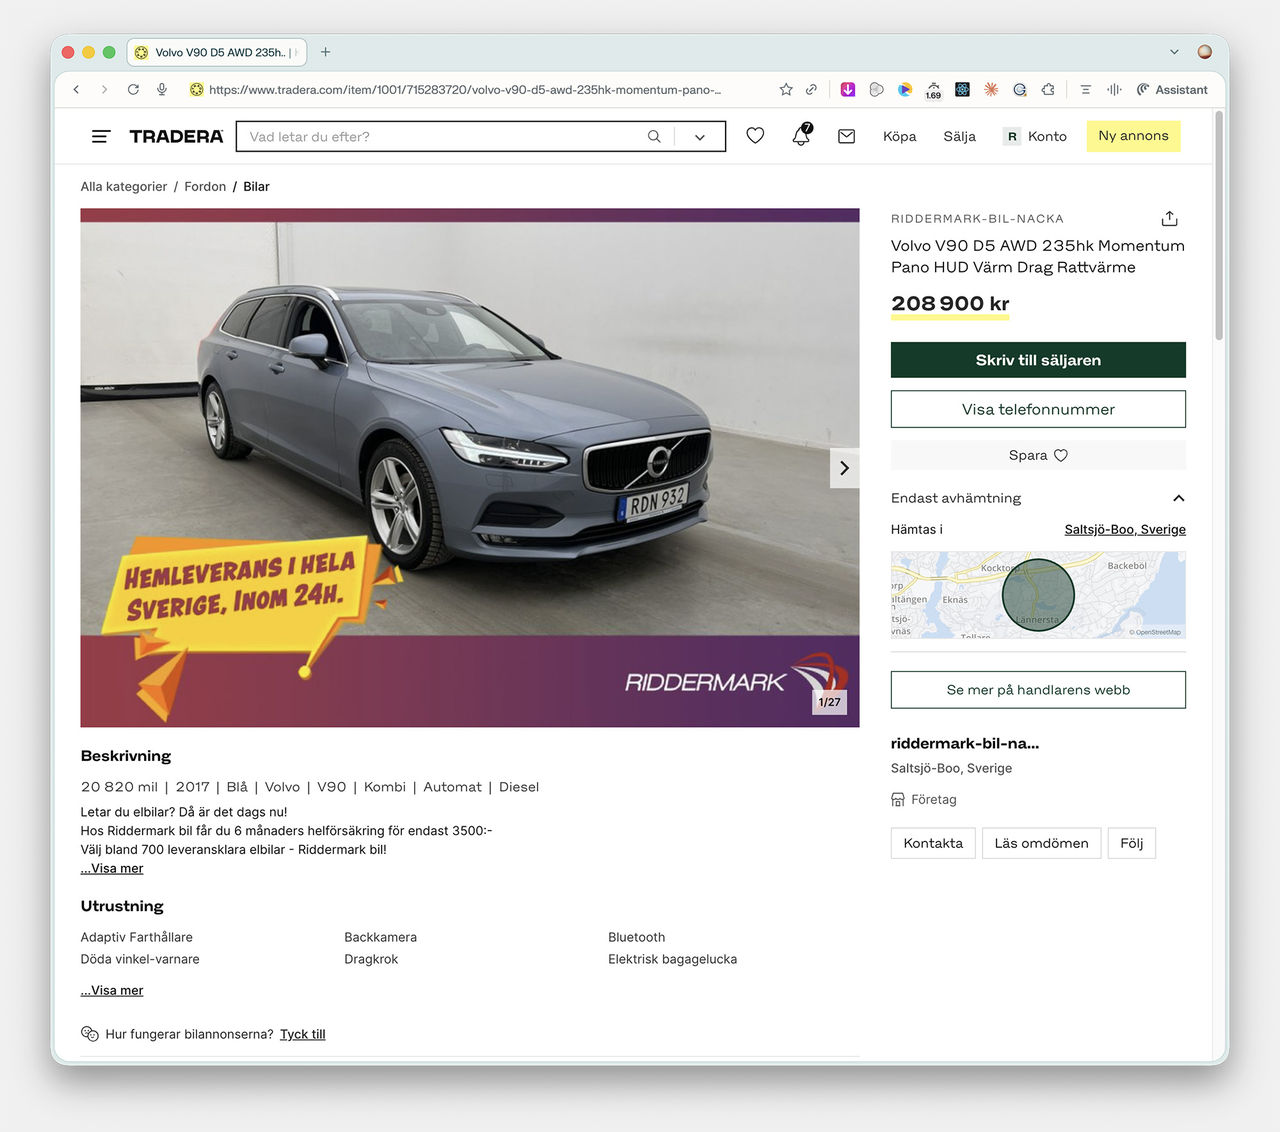This screenshot has width=1280, height=1132.
Task: Reload the page in browser
Action: [133, 90]
